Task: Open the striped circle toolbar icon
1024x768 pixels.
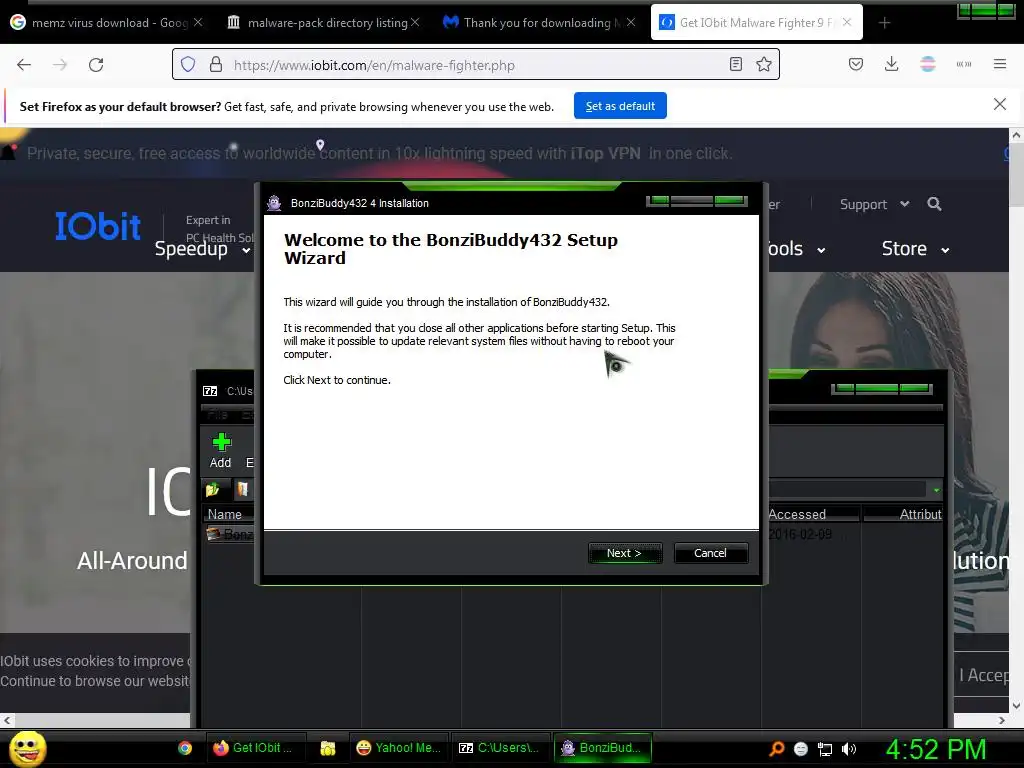Action: point(927,64)
